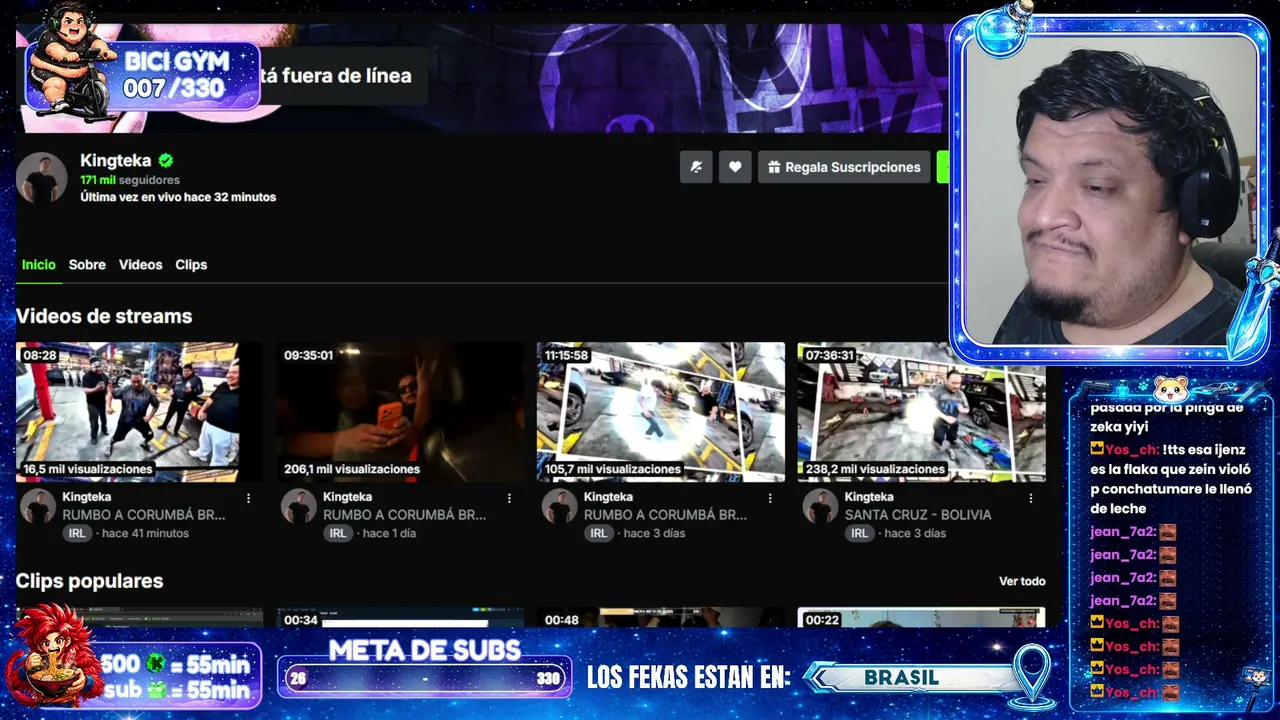Click the 'Videos de streams' heading

pos(104,316)
